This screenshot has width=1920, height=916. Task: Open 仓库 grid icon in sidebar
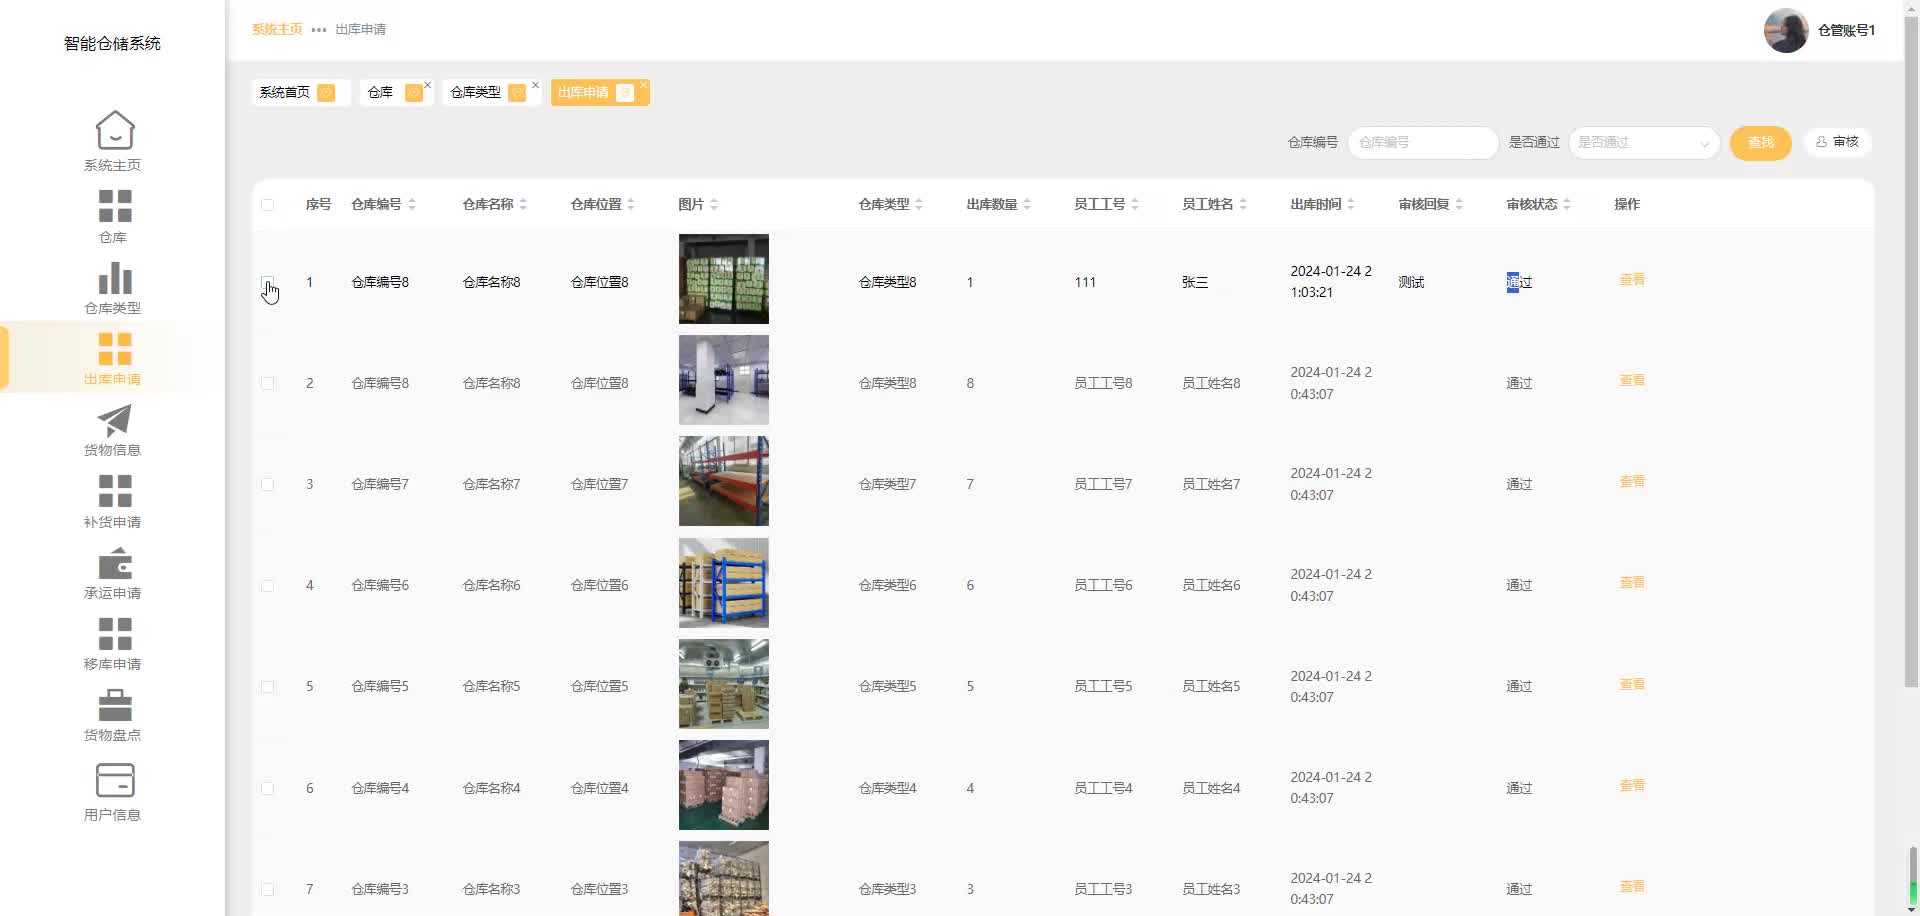(114, 206)
